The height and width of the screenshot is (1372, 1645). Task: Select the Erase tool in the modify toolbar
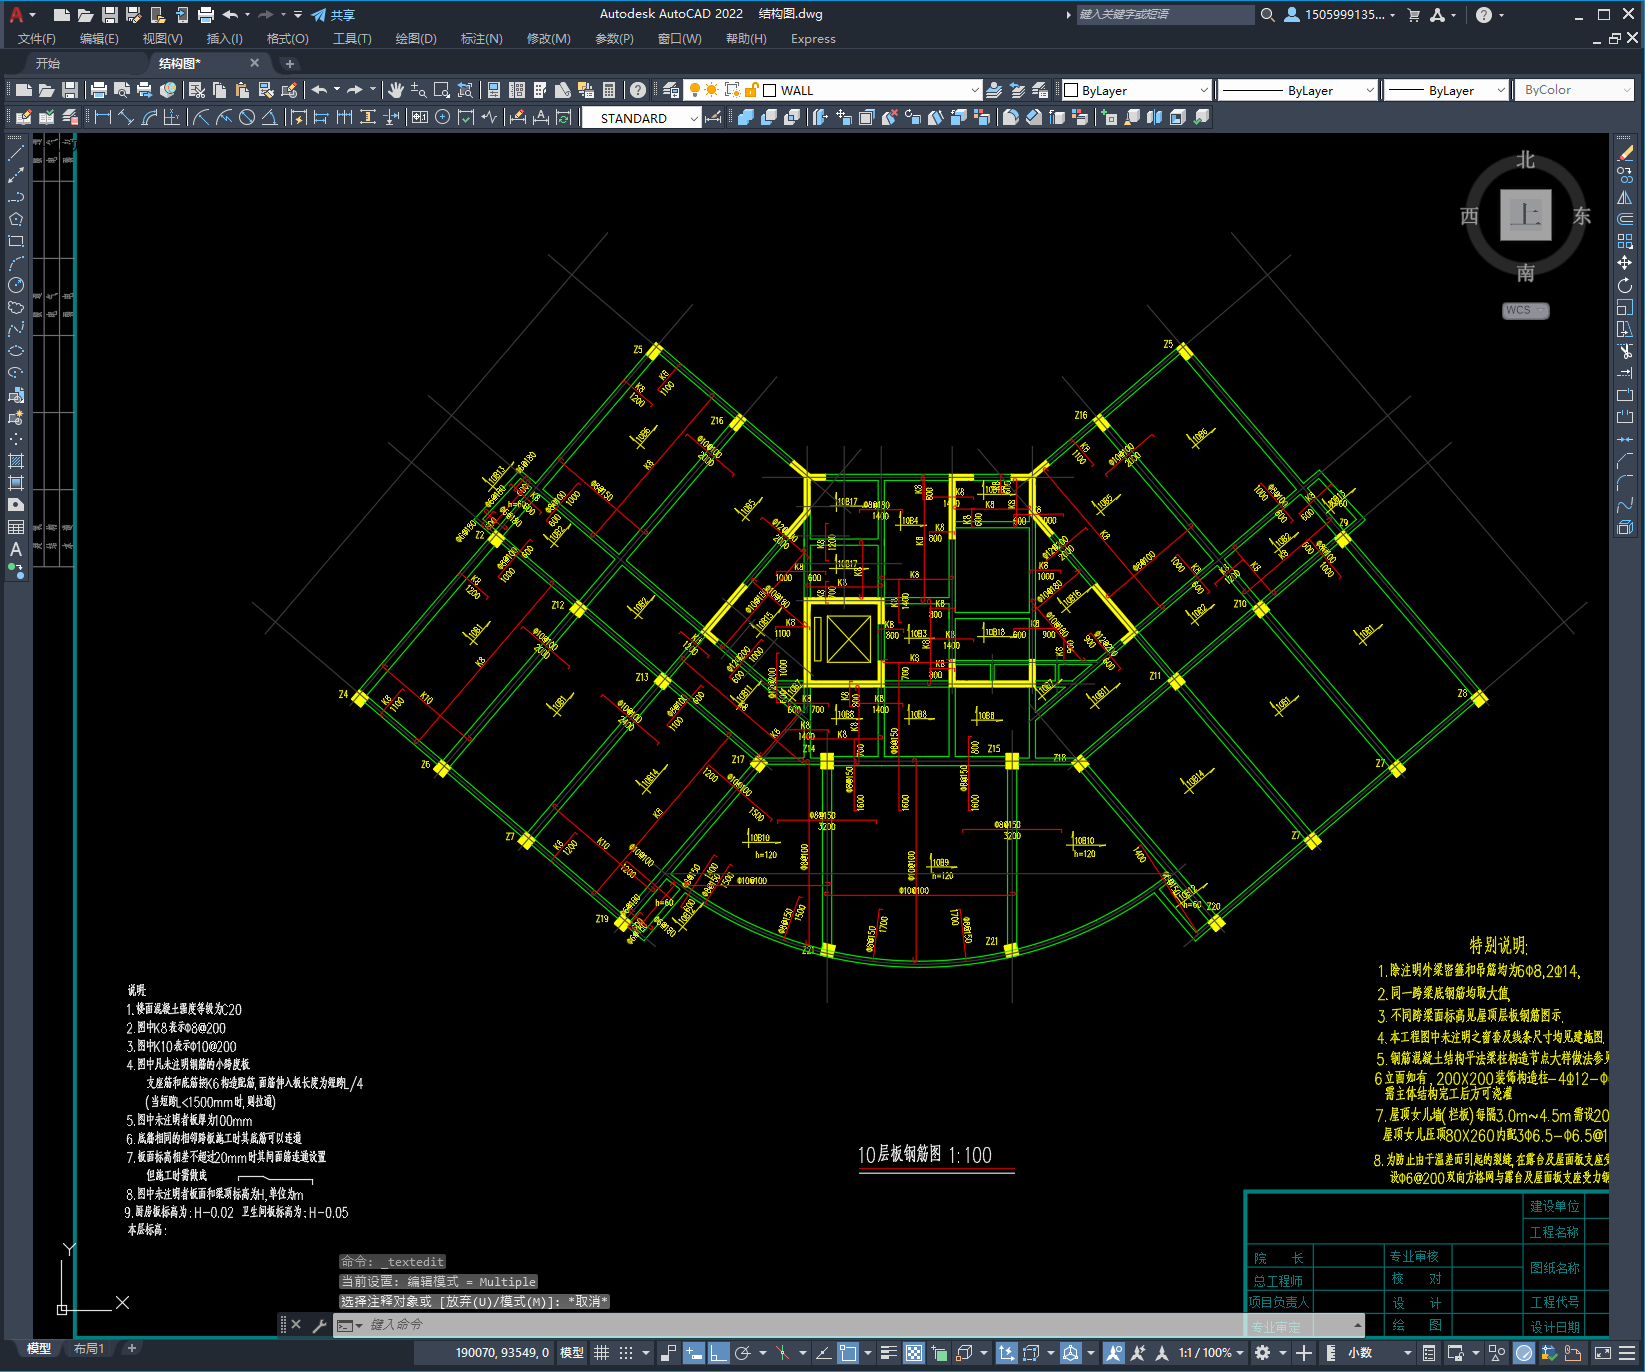(1625, 153)
